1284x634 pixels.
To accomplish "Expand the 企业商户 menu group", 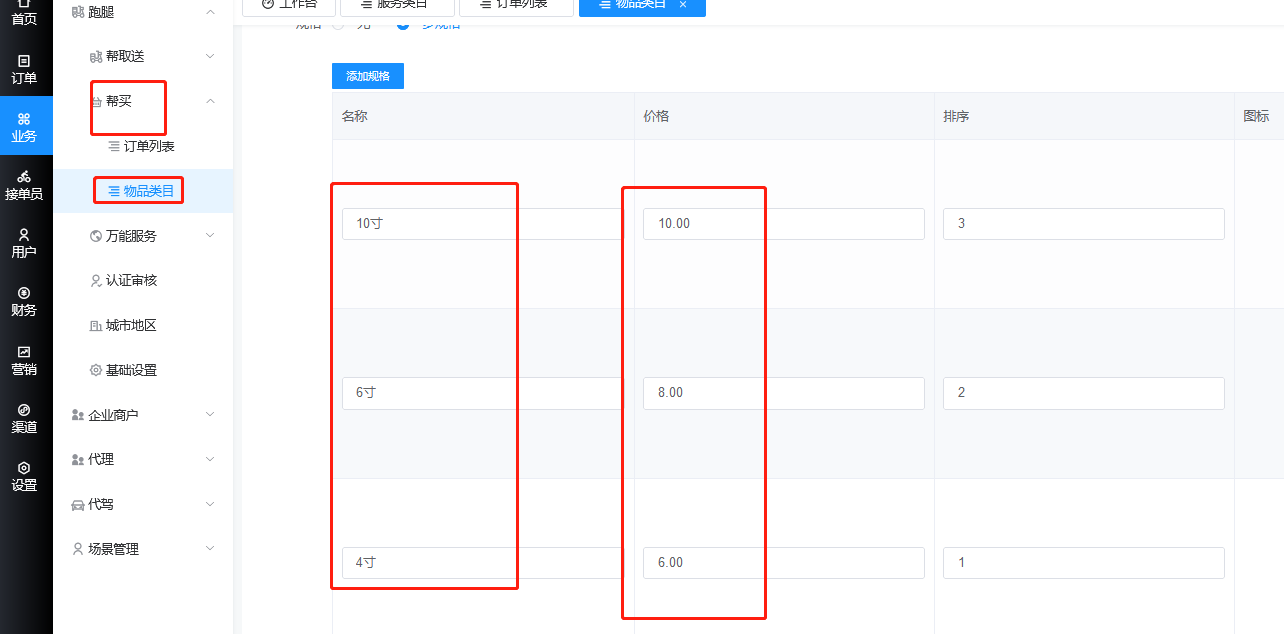I will [x=210, y=414].
